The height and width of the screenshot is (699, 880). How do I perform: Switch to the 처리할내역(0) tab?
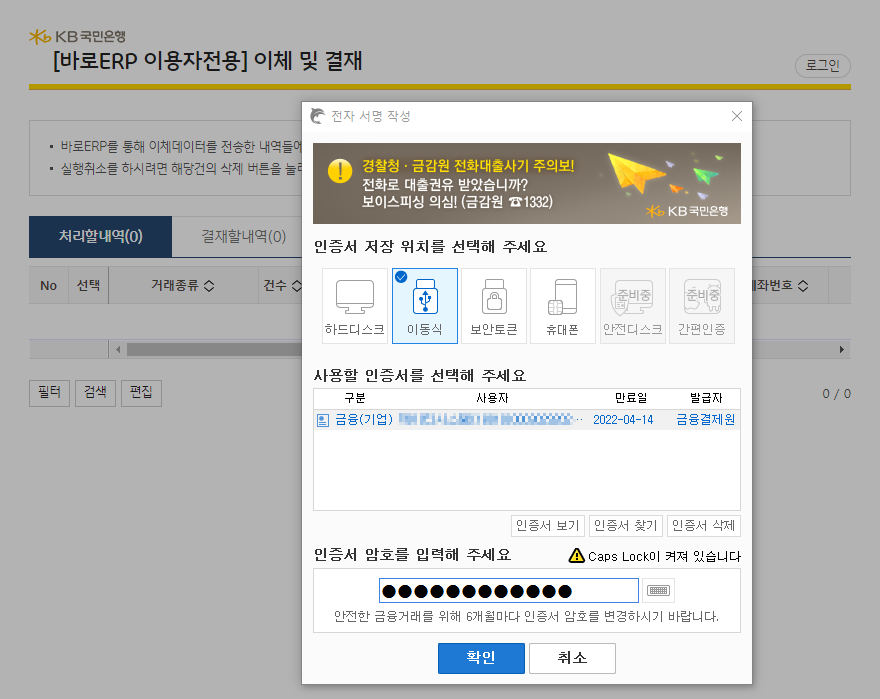[x=100, y=236]
